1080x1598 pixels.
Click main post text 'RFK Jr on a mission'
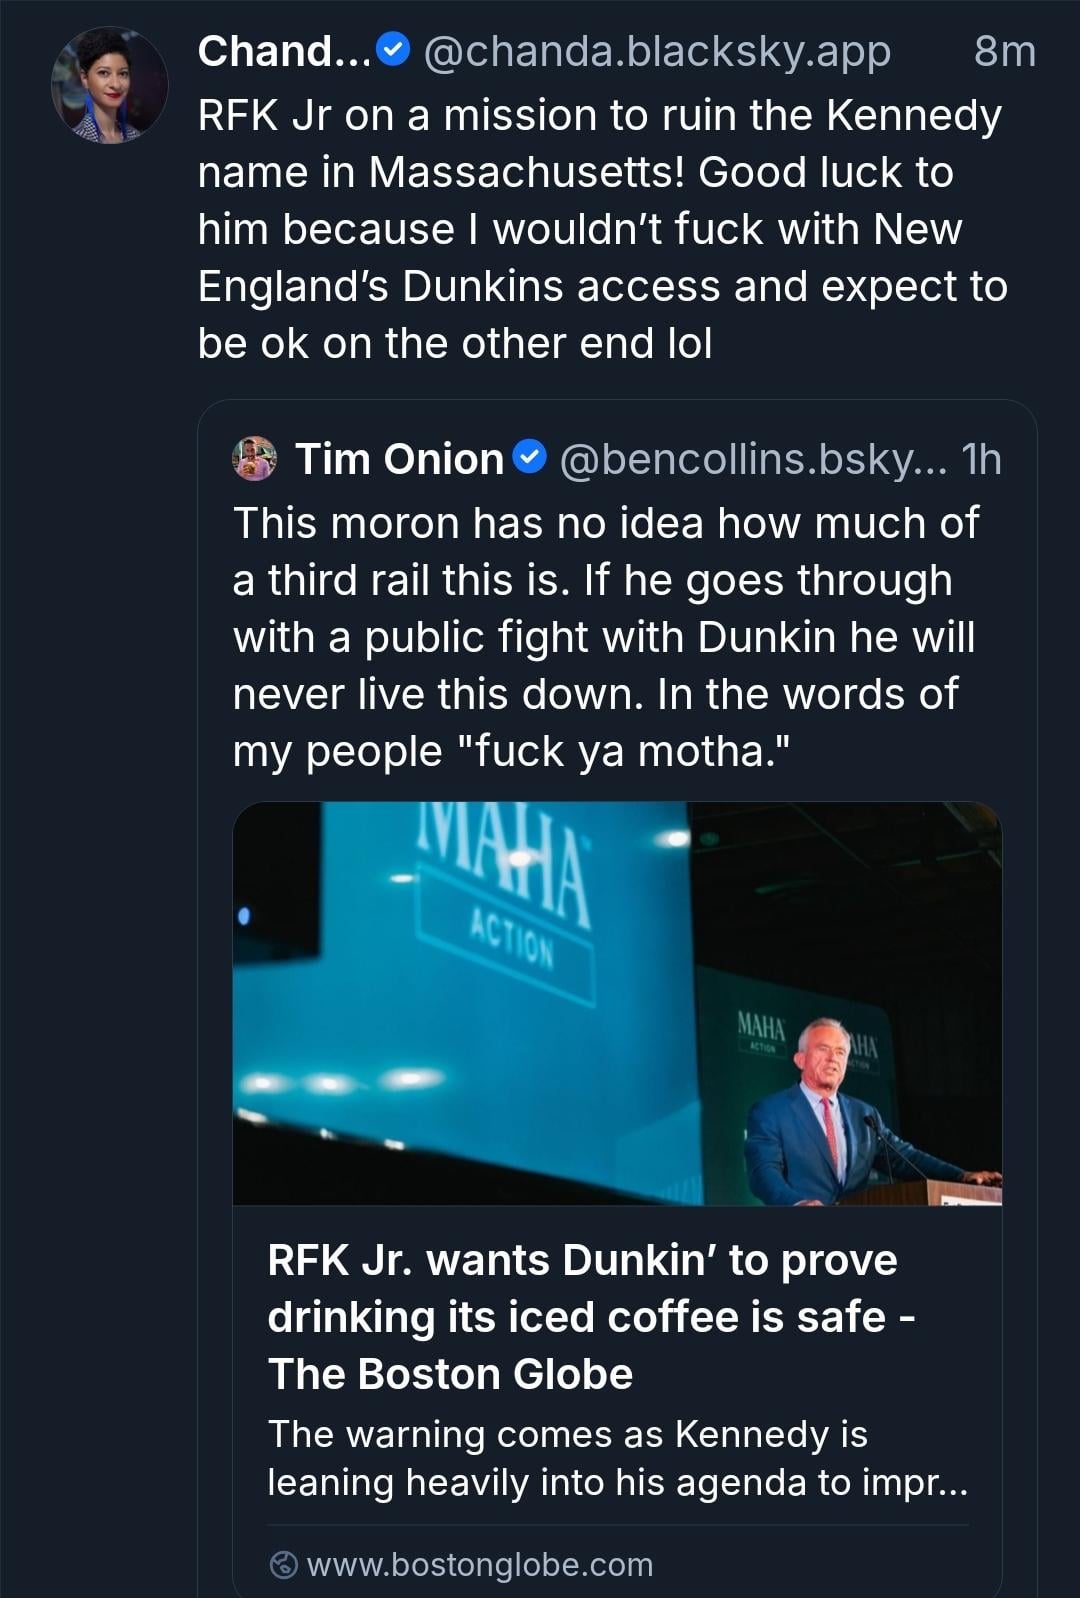[599, 116]
